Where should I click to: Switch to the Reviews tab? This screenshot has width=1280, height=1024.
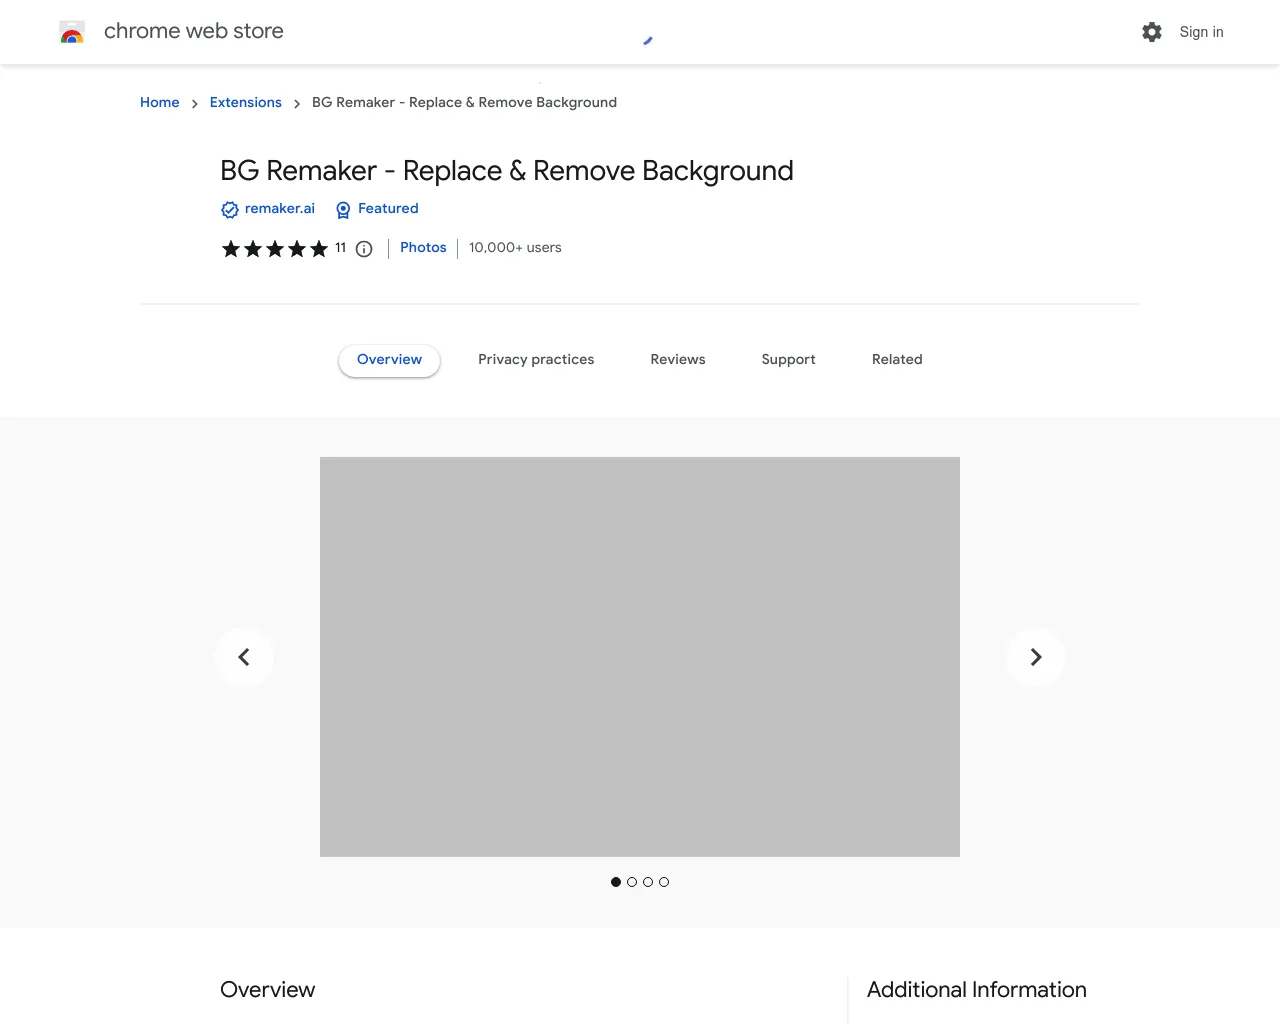[x=677, y=359]
